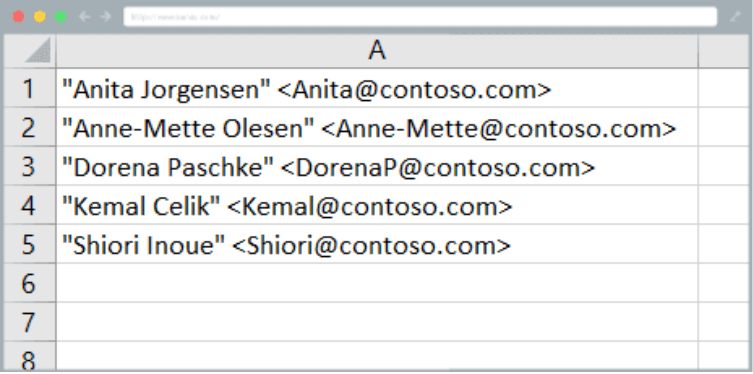
Task: Click the browser back arrow
Action: coord(84,17)
